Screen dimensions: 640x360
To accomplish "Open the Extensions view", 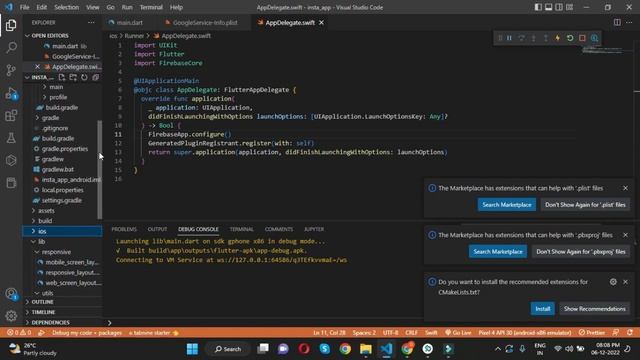I will point(11,116).
